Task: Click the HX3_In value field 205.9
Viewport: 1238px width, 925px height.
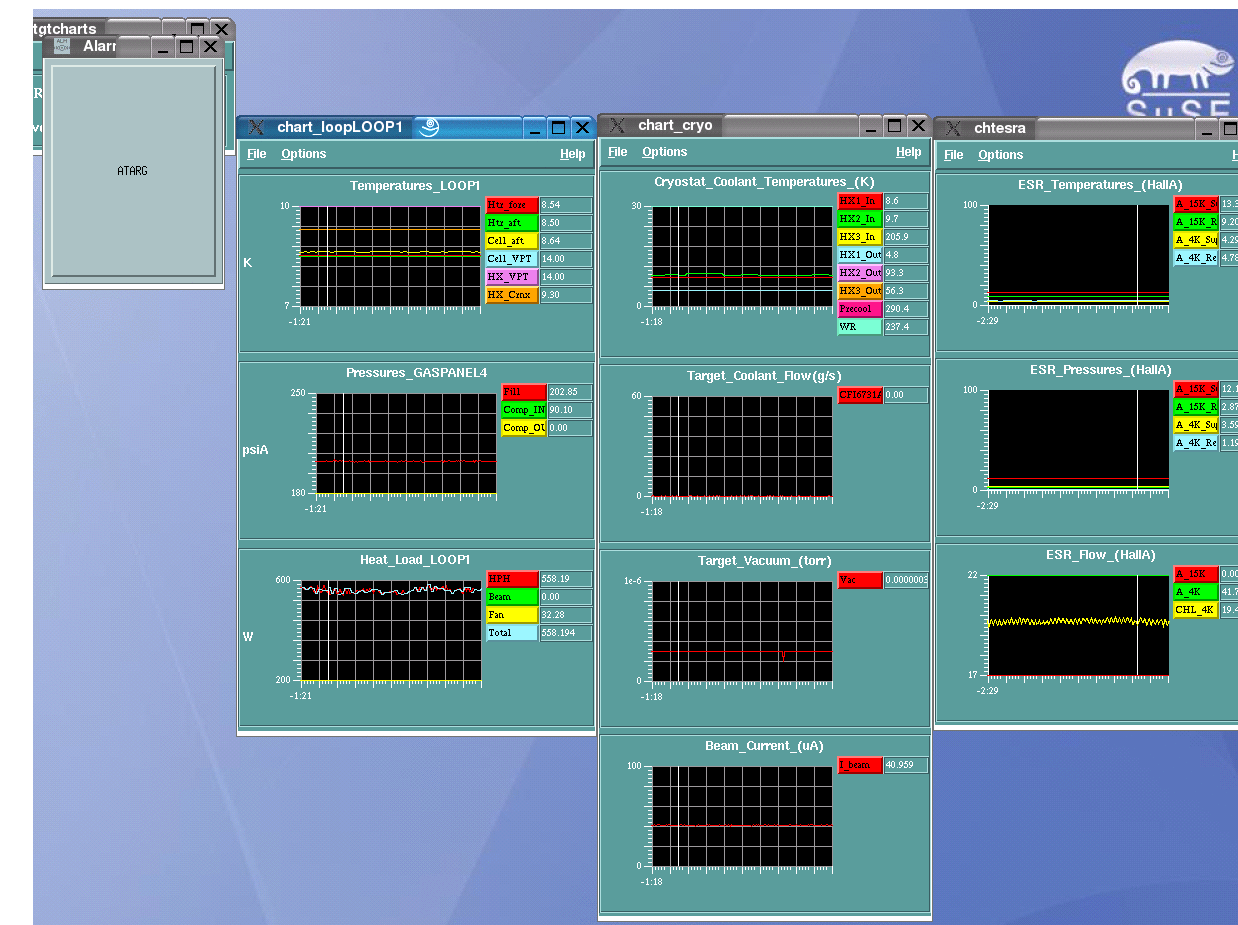Action: click(x=906, y=237)
